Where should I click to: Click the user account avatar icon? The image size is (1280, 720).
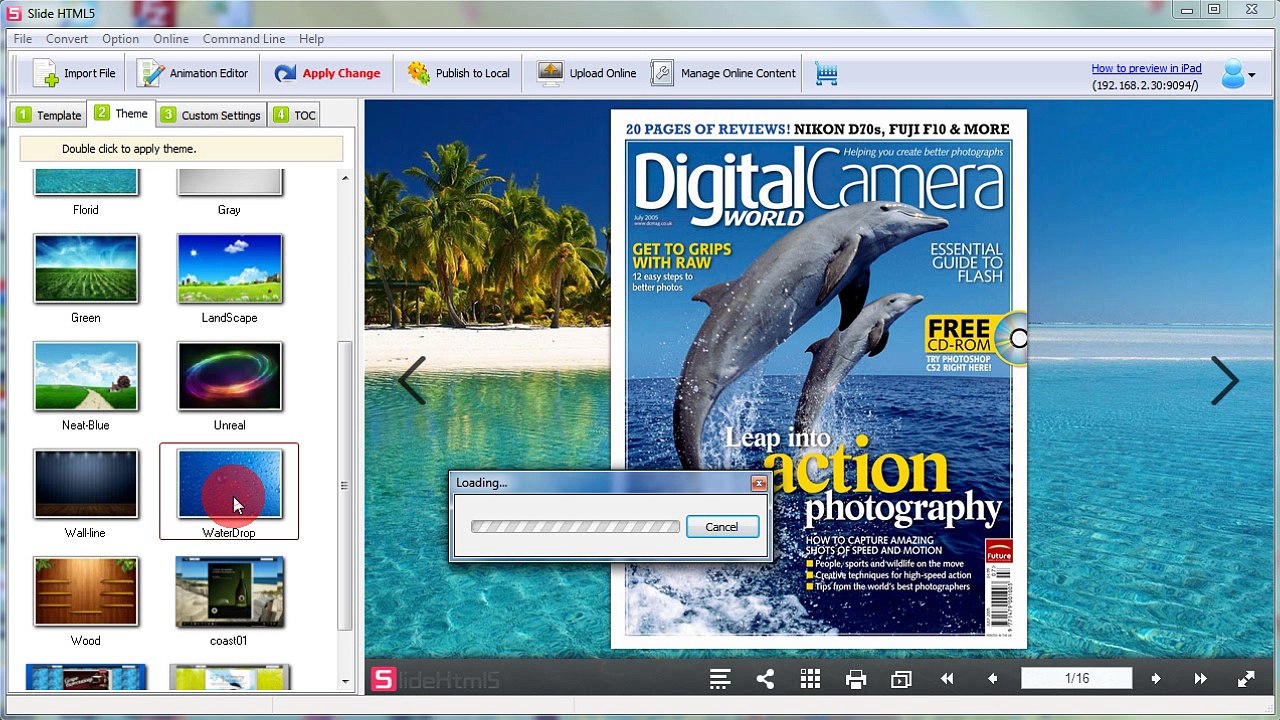pos(1233,74)
